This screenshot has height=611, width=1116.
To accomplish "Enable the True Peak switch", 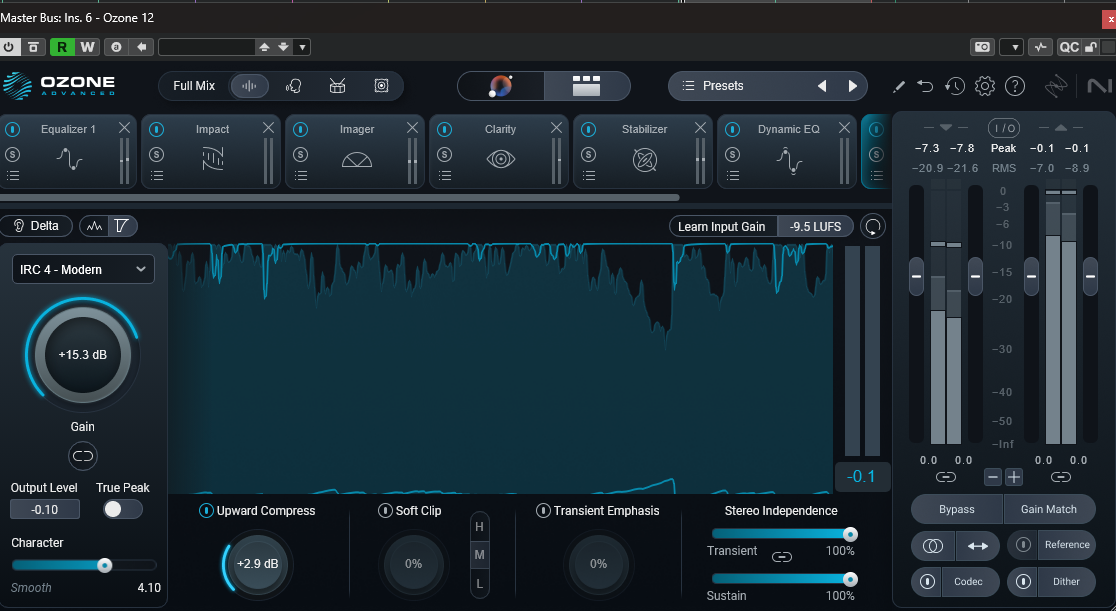I will coord(122,509).
